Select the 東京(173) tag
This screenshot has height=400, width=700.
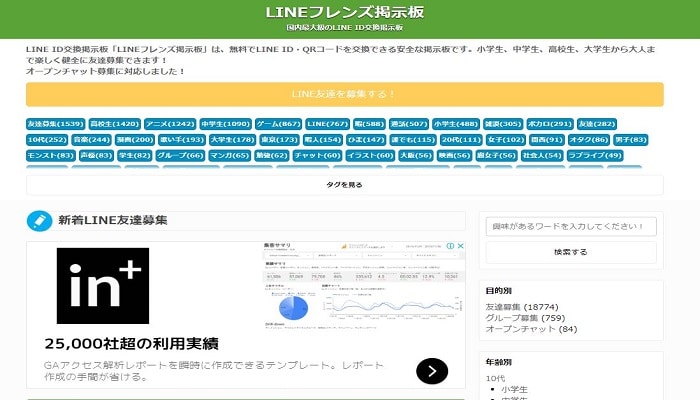pos(279,140)
